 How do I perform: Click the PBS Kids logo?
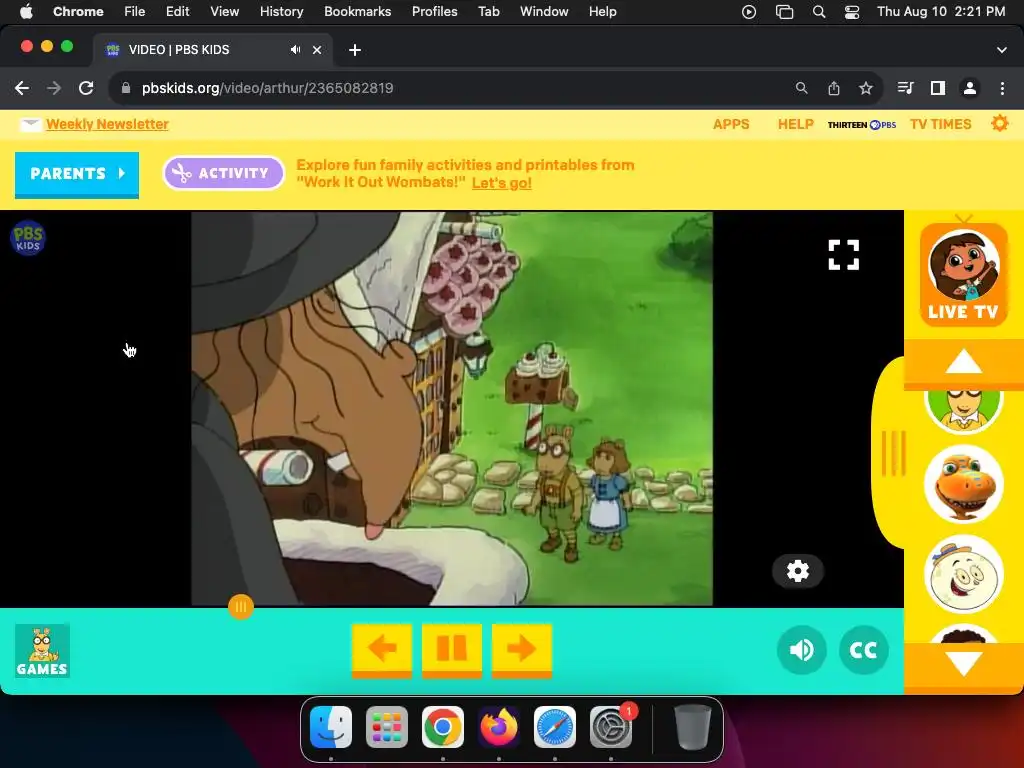tap(28, 238)
